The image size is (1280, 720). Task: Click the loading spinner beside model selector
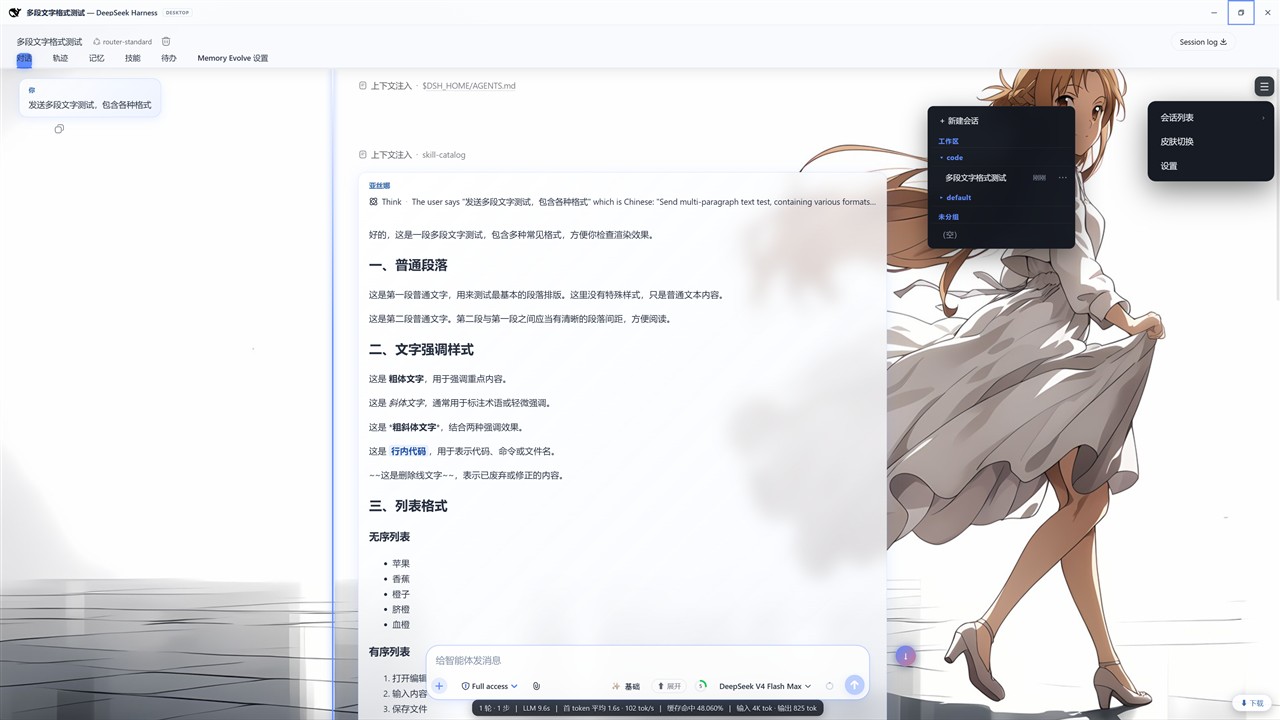pos(829,686)
